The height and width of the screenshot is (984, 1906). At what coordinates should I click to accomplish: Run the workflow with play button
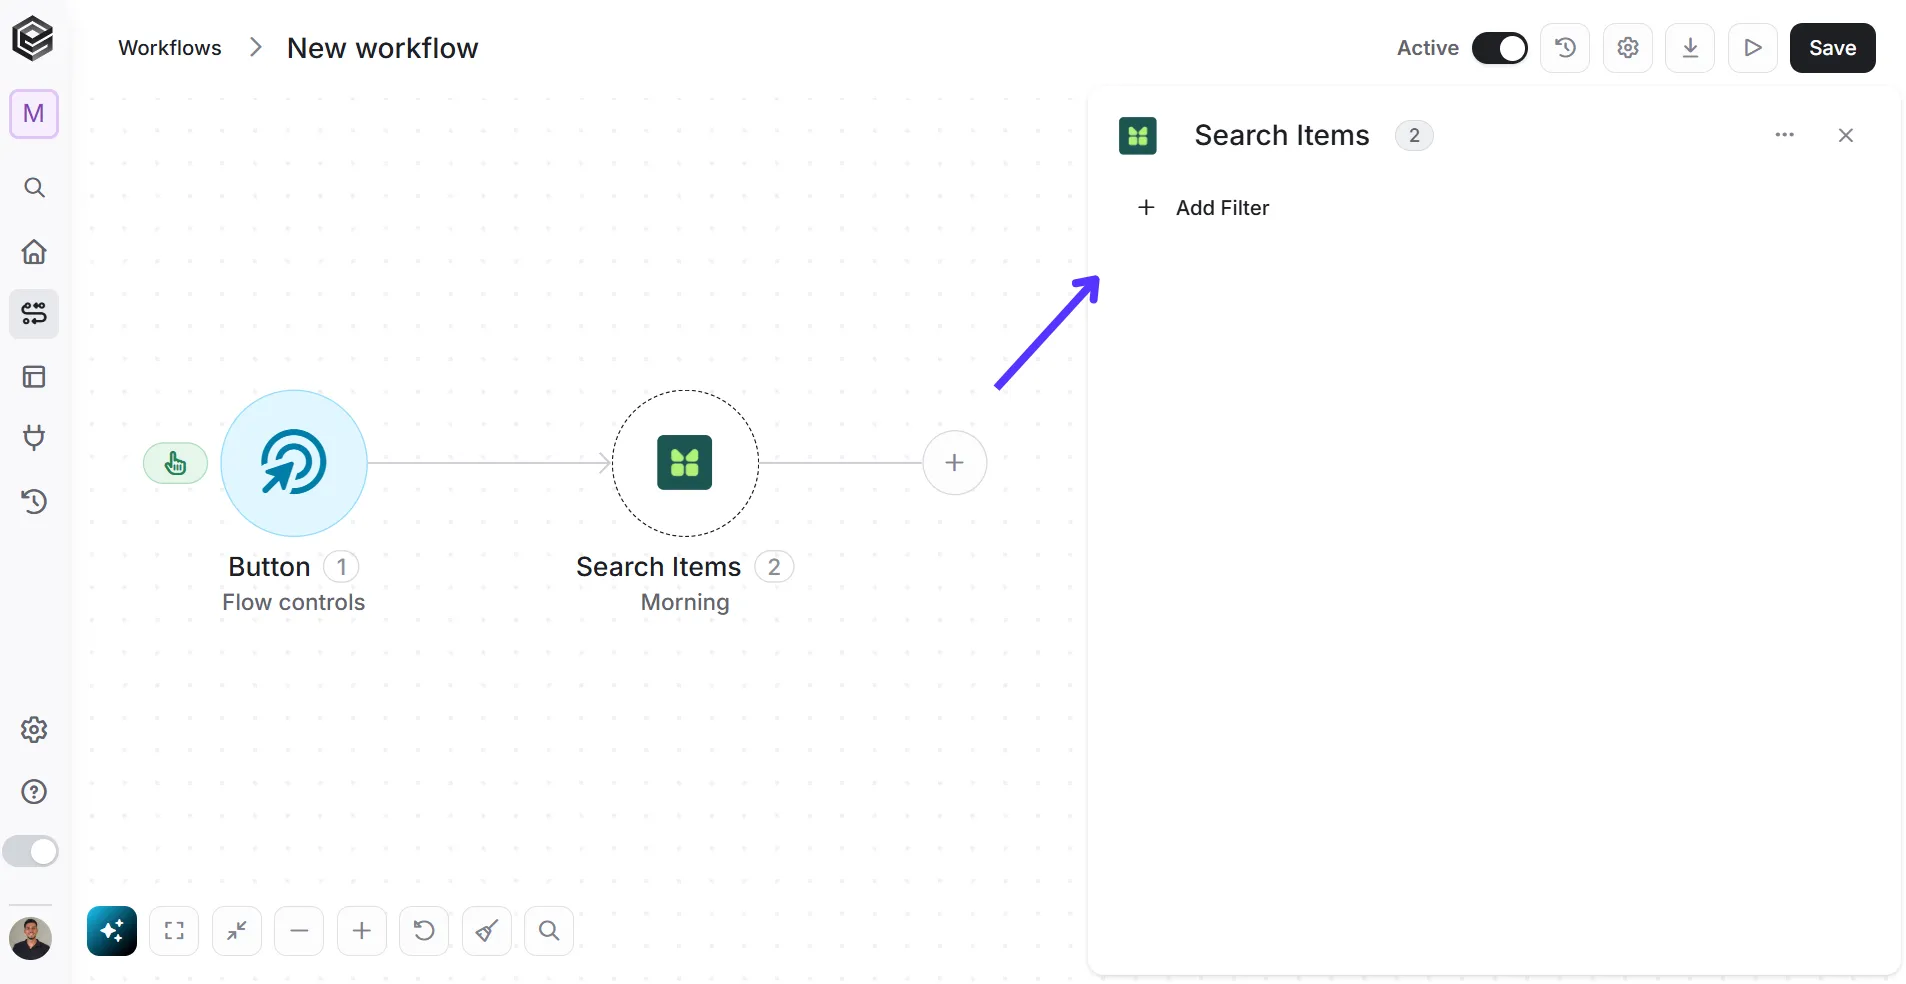coord(1753,48)
